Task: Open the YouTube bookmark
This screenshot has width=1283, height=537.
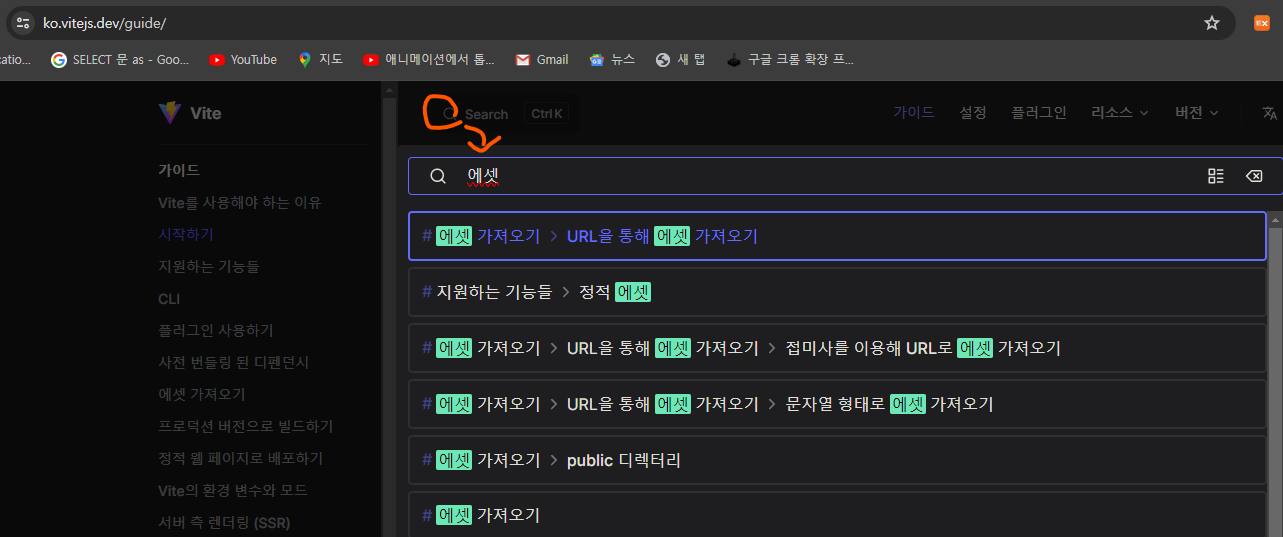Action: tap(243, 60)
